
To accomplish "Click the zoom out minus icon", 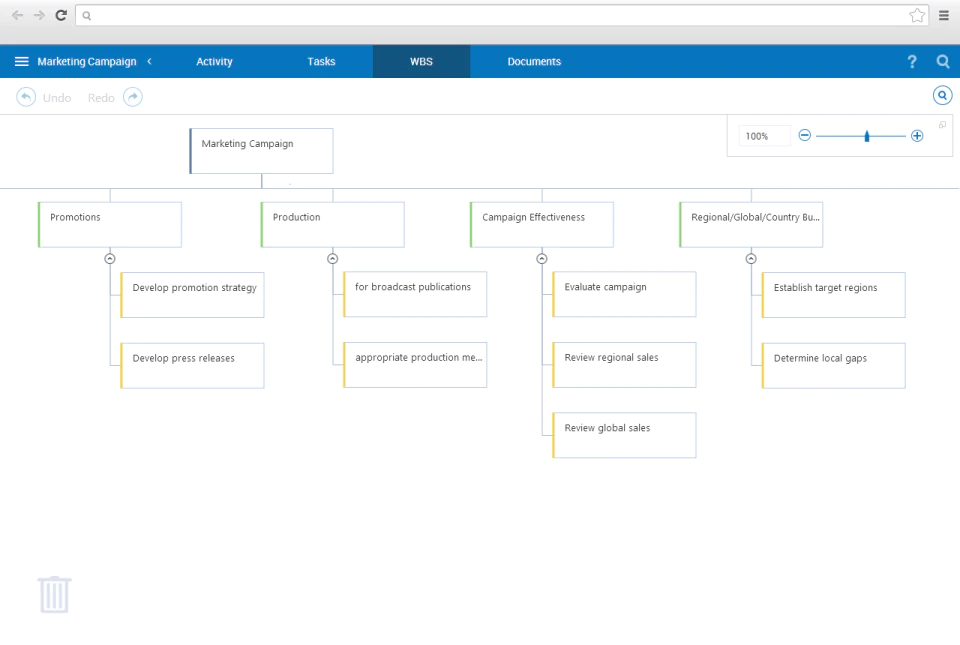I will [804, 135].
